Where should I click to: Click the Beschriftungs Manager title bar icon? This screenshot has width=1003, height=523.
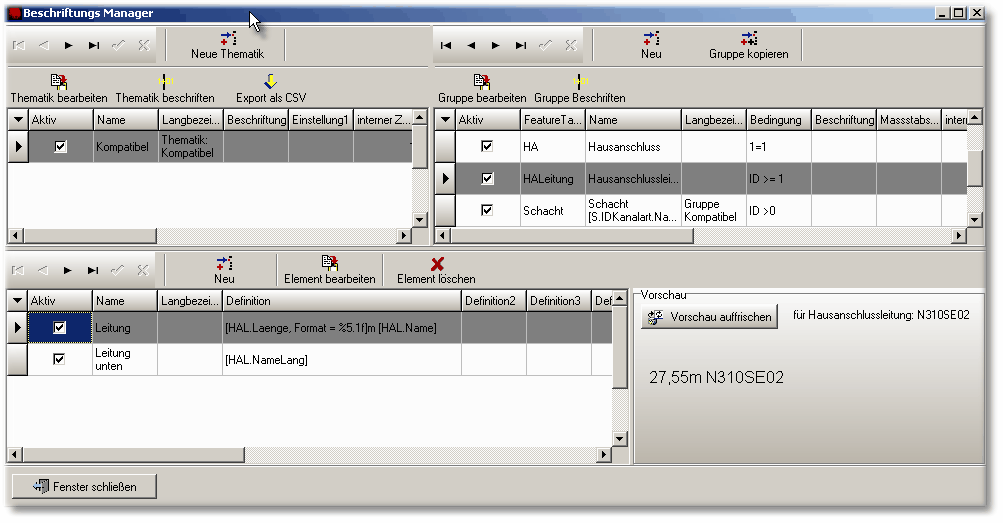point(15,13)
